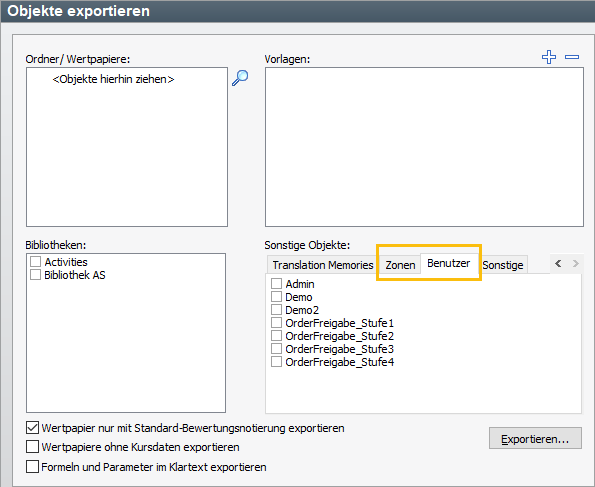Open the Zonen tab
595x487 pixels.
(400, 265)
